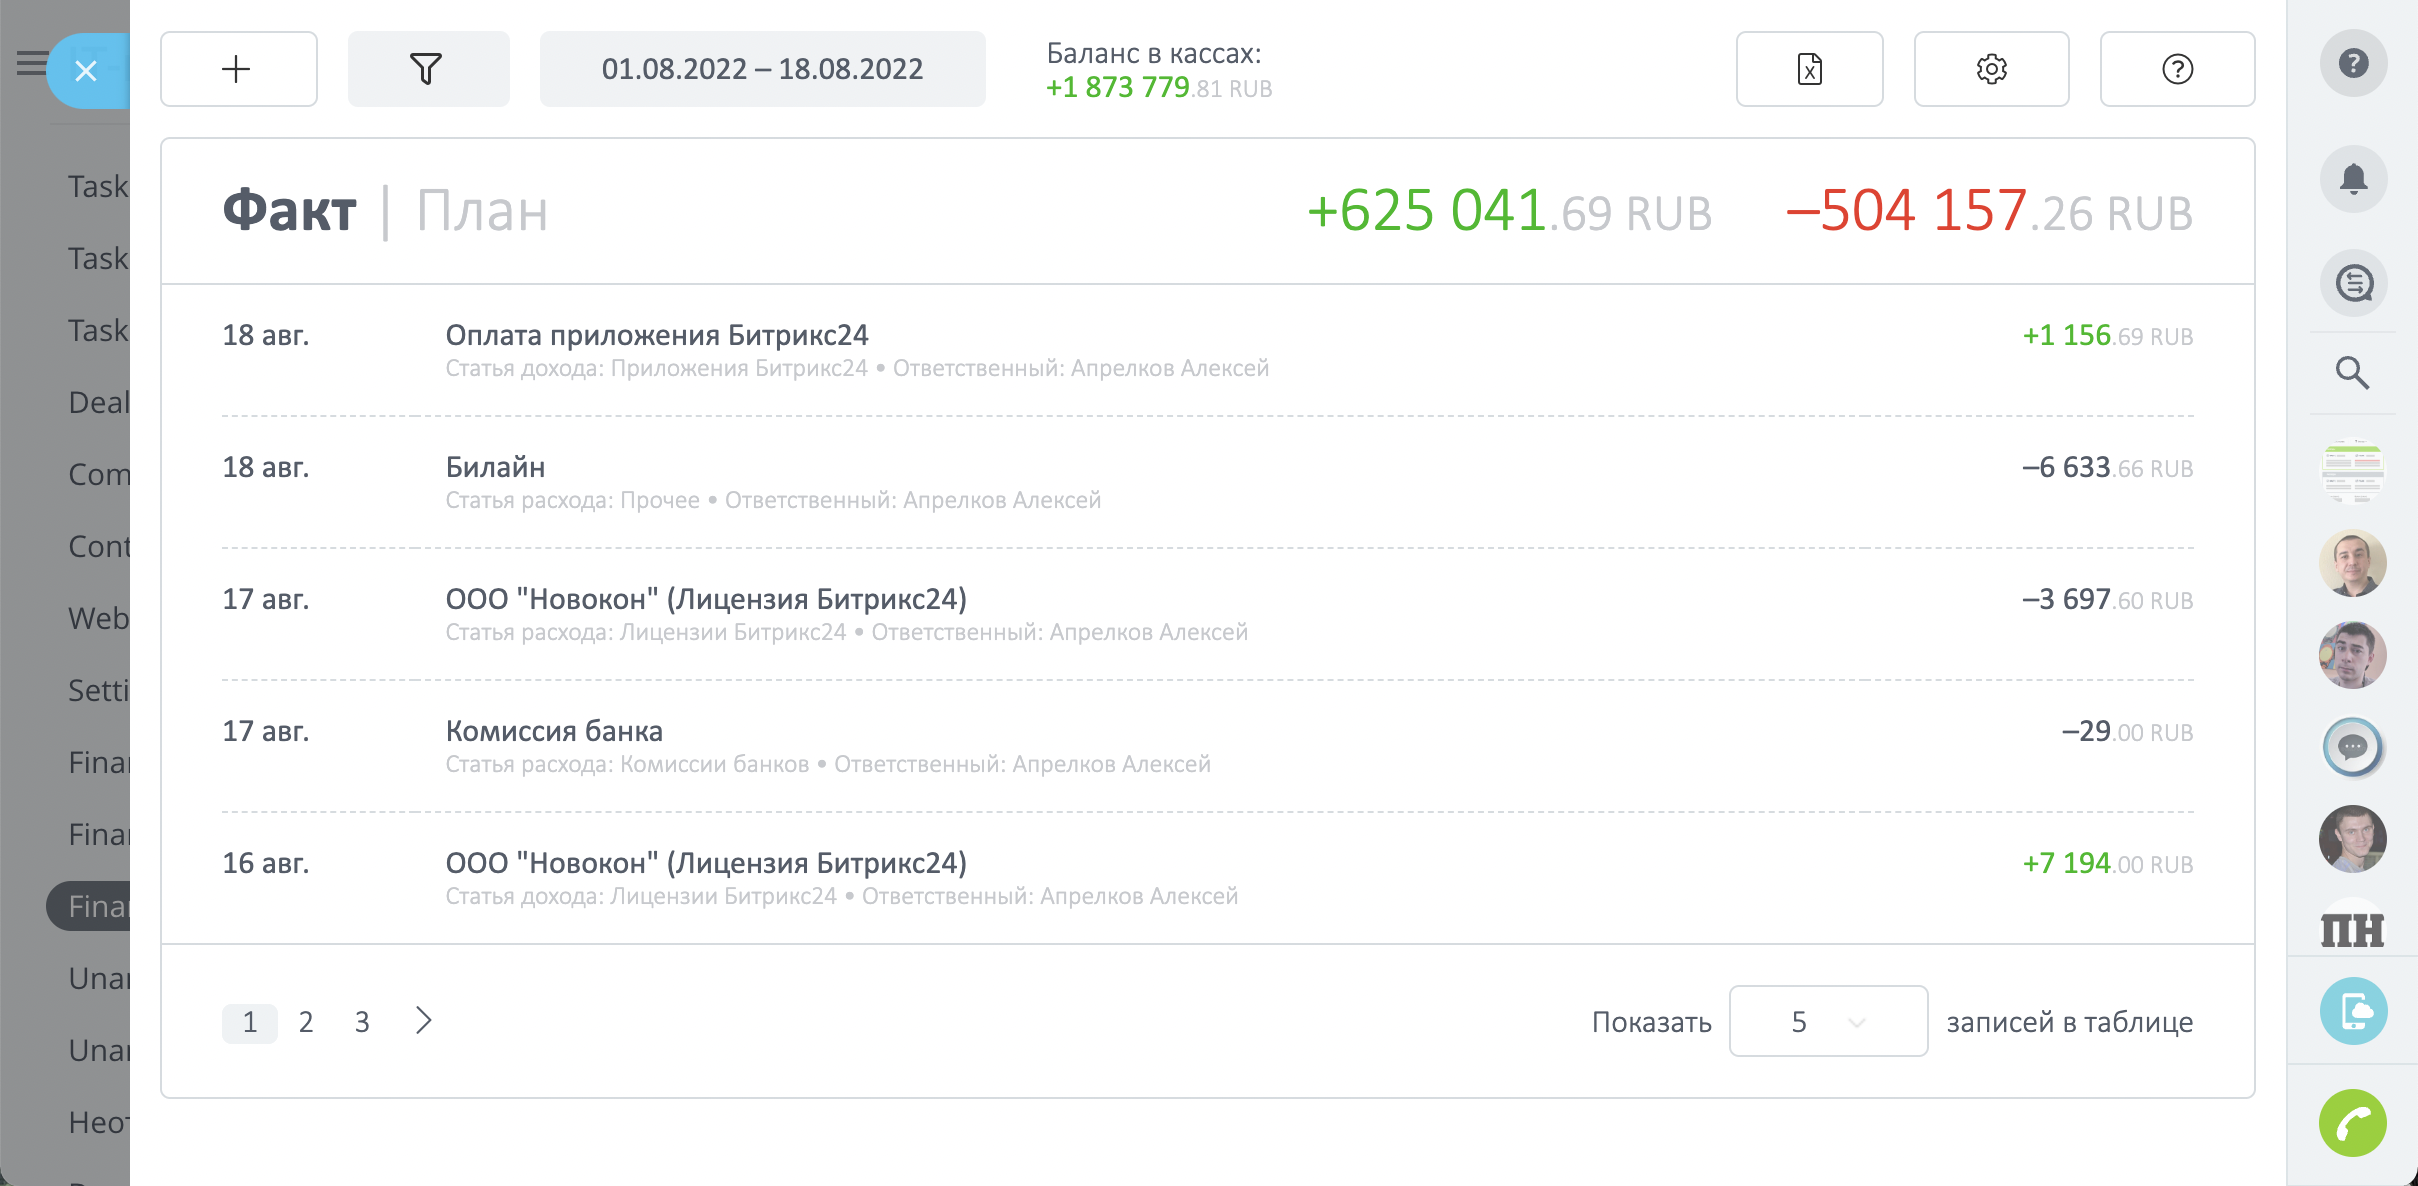Select the Факт tab
The image size is (2418, 1186).
pyautogui.click(x=289, y=211)
